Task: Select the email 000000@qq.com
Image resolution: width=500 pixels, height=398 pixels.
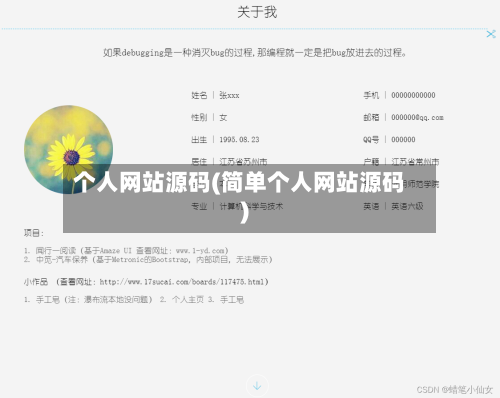Action: 417,118
